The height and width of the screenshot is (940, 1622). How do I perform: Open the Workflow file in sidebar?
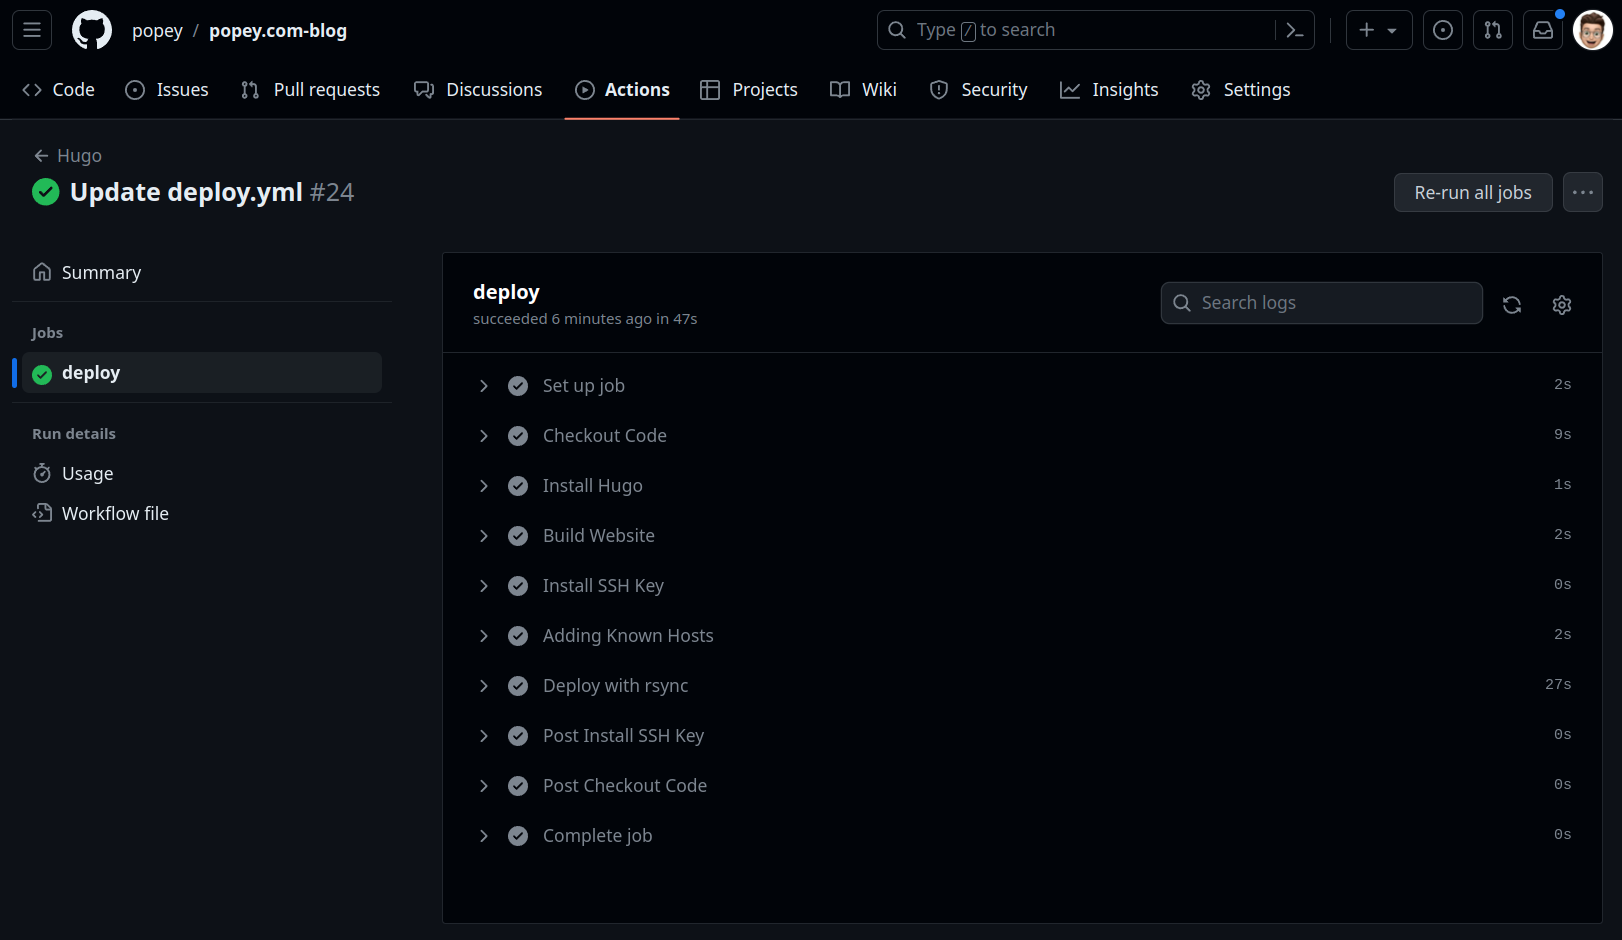click(x=115, y=514)
